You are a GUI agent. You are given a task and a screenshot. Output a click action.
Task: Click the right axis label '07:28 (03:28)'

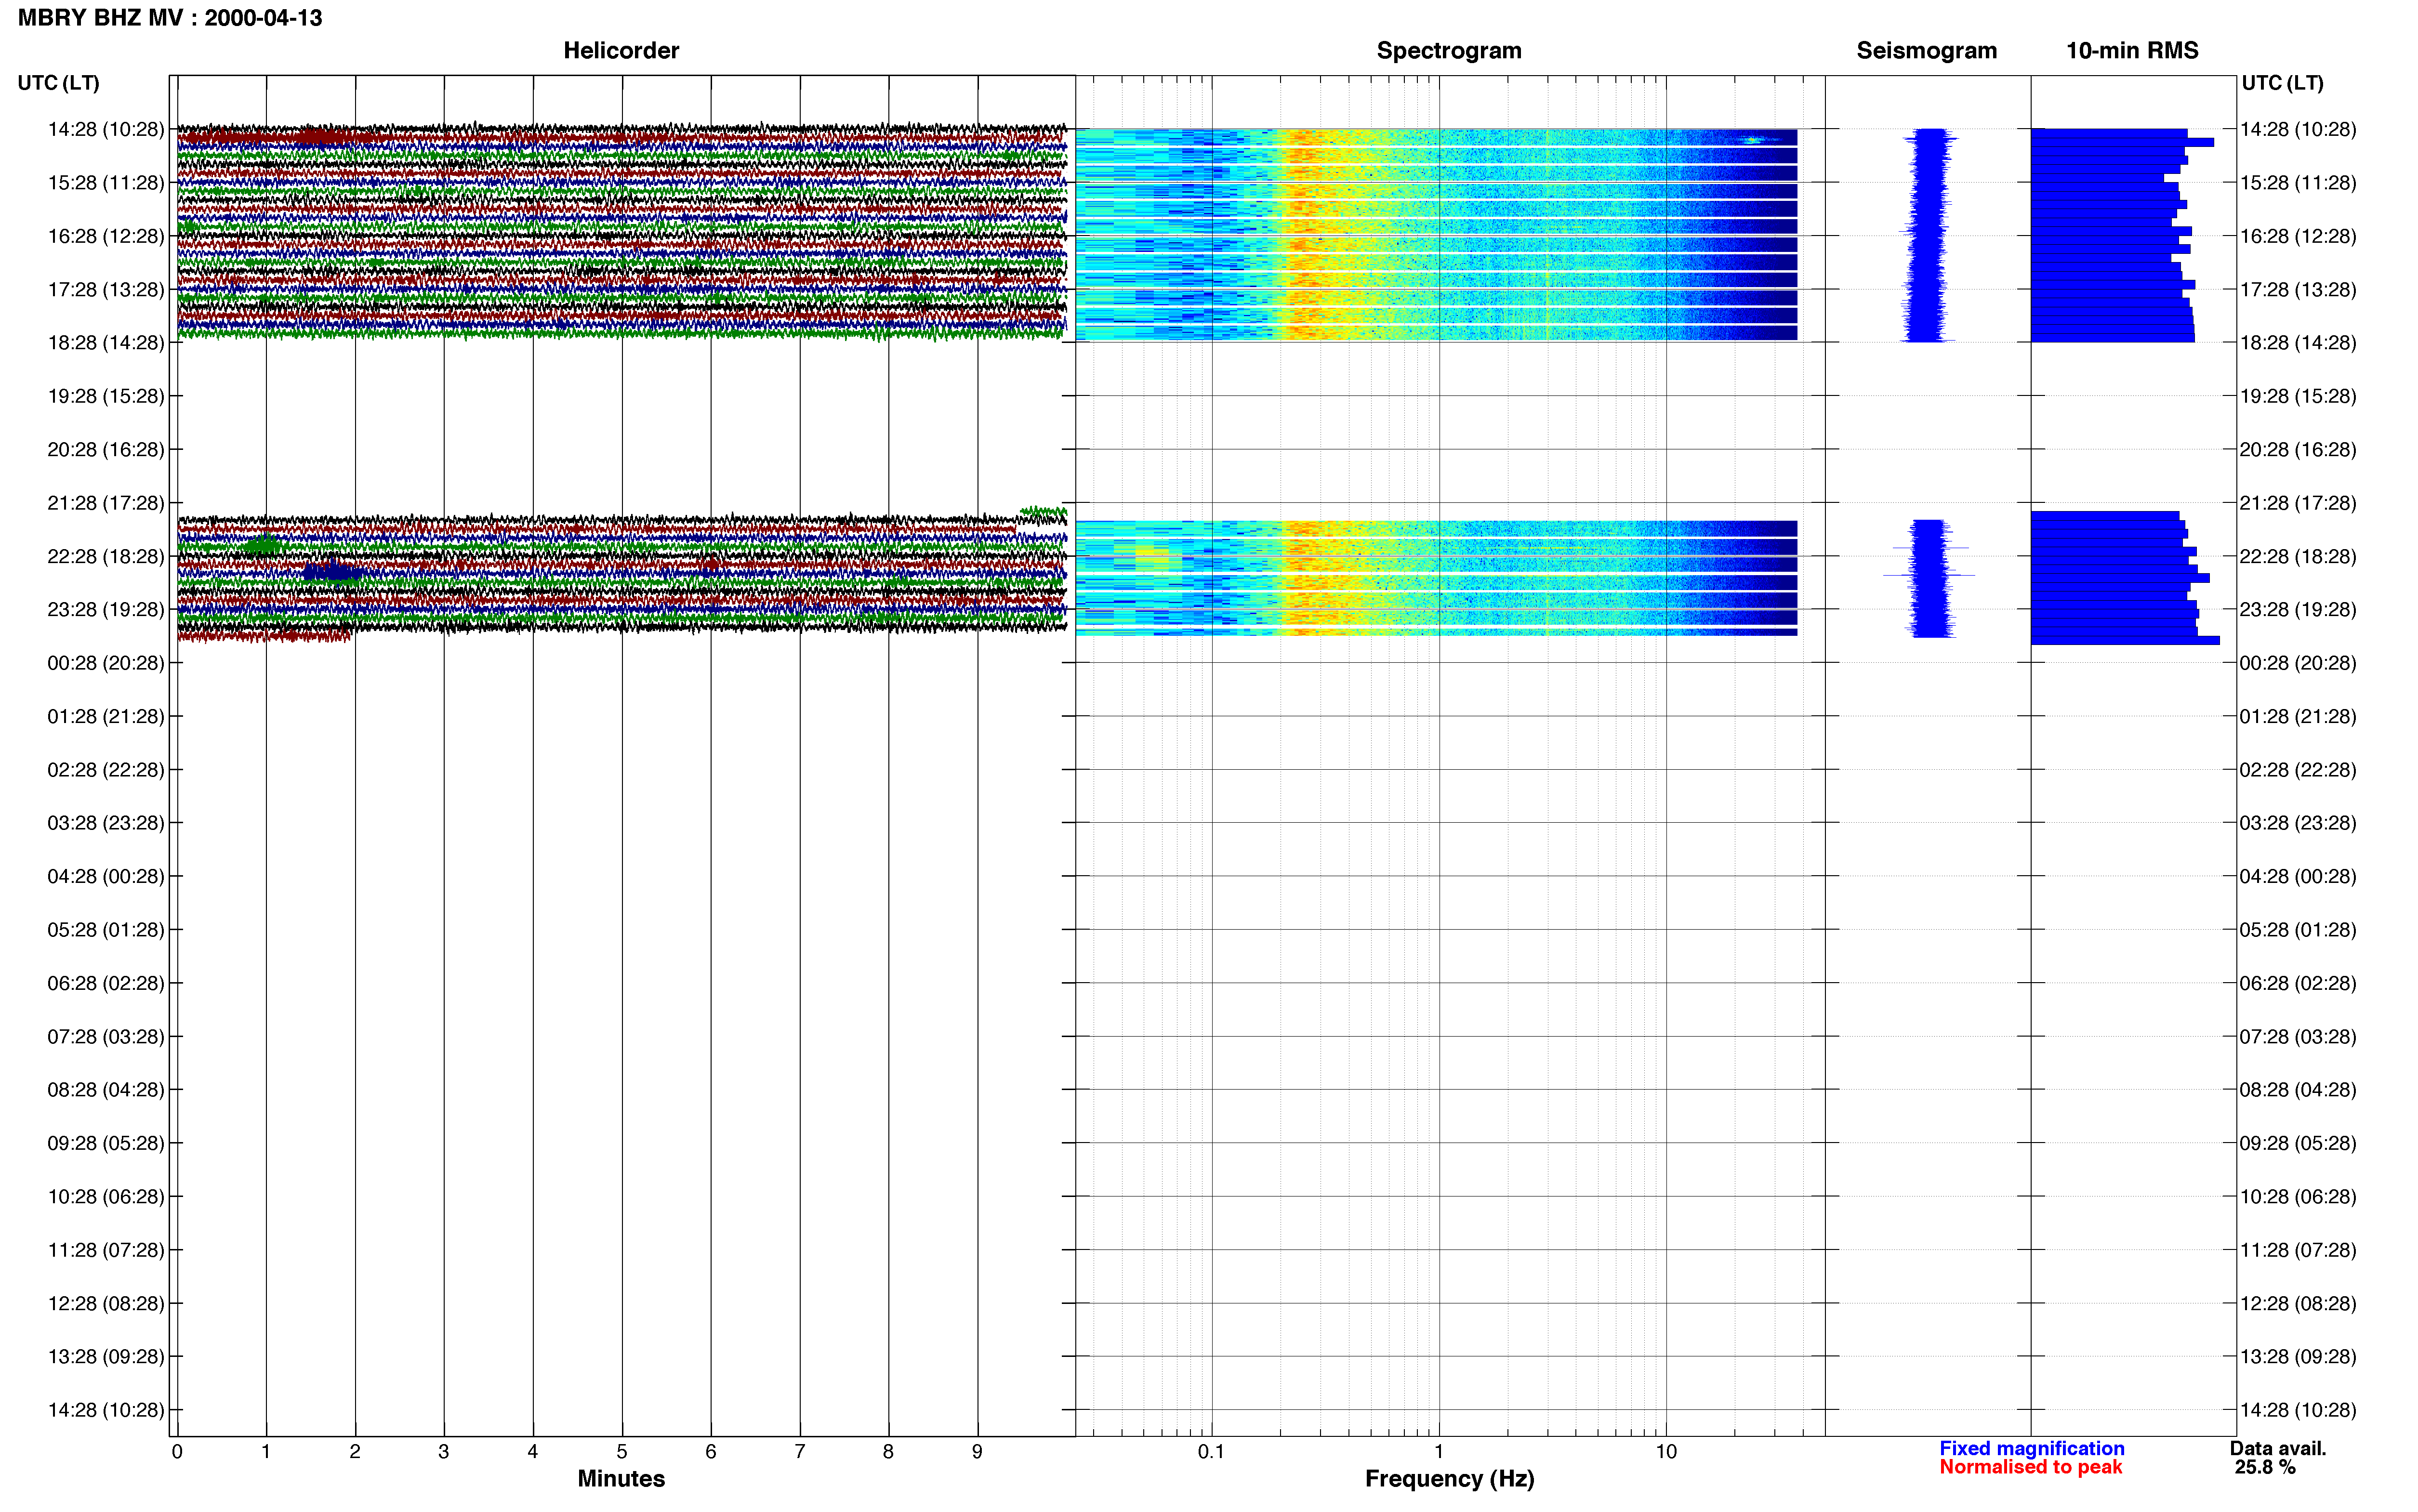click(2298, 1037)
